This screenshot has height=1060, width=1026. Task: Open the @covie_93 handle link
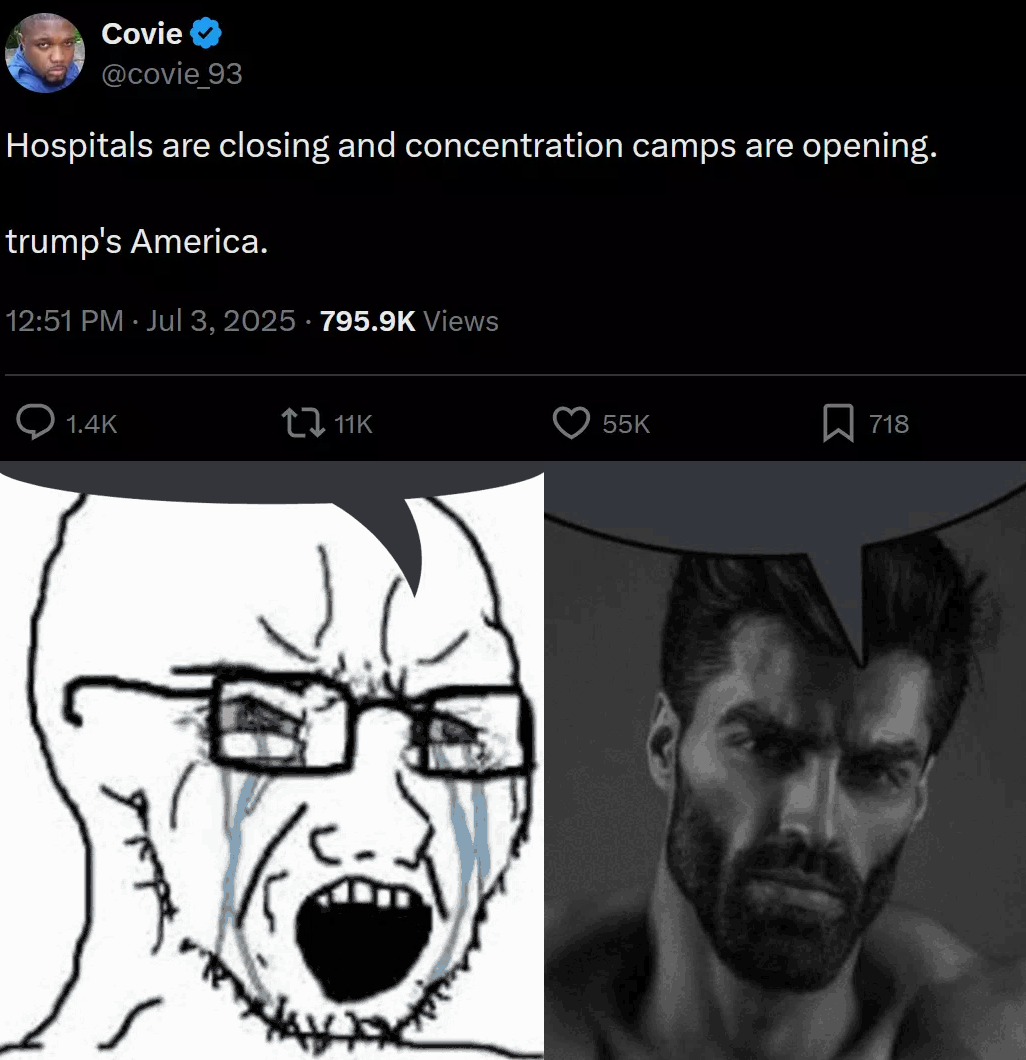[x=172, y=74]
